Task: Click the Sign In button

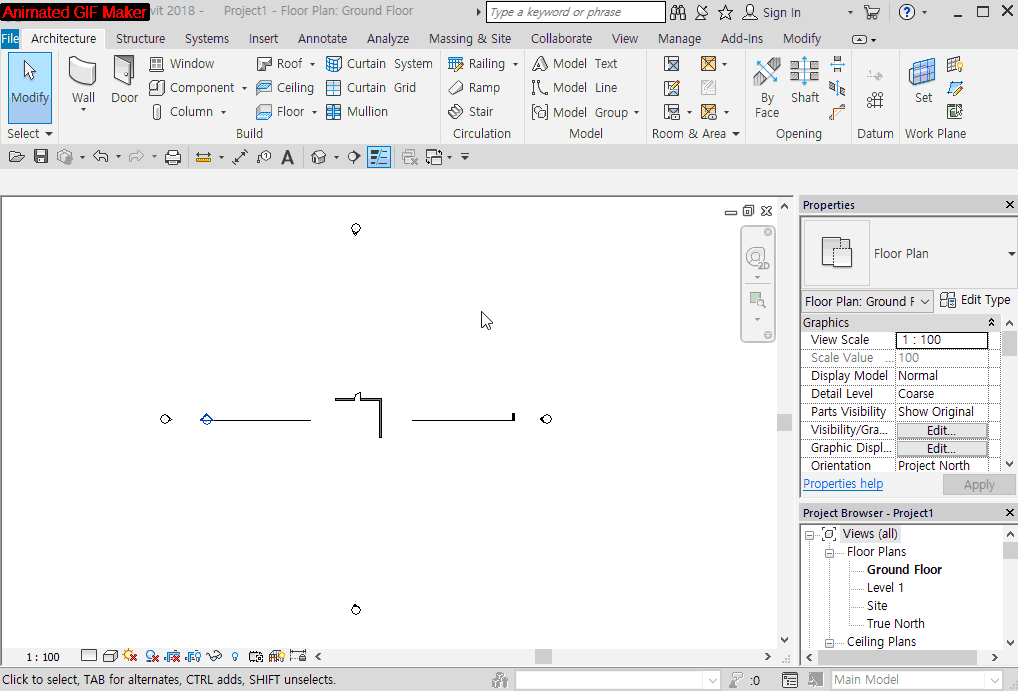Action: [x=771, y=12]
